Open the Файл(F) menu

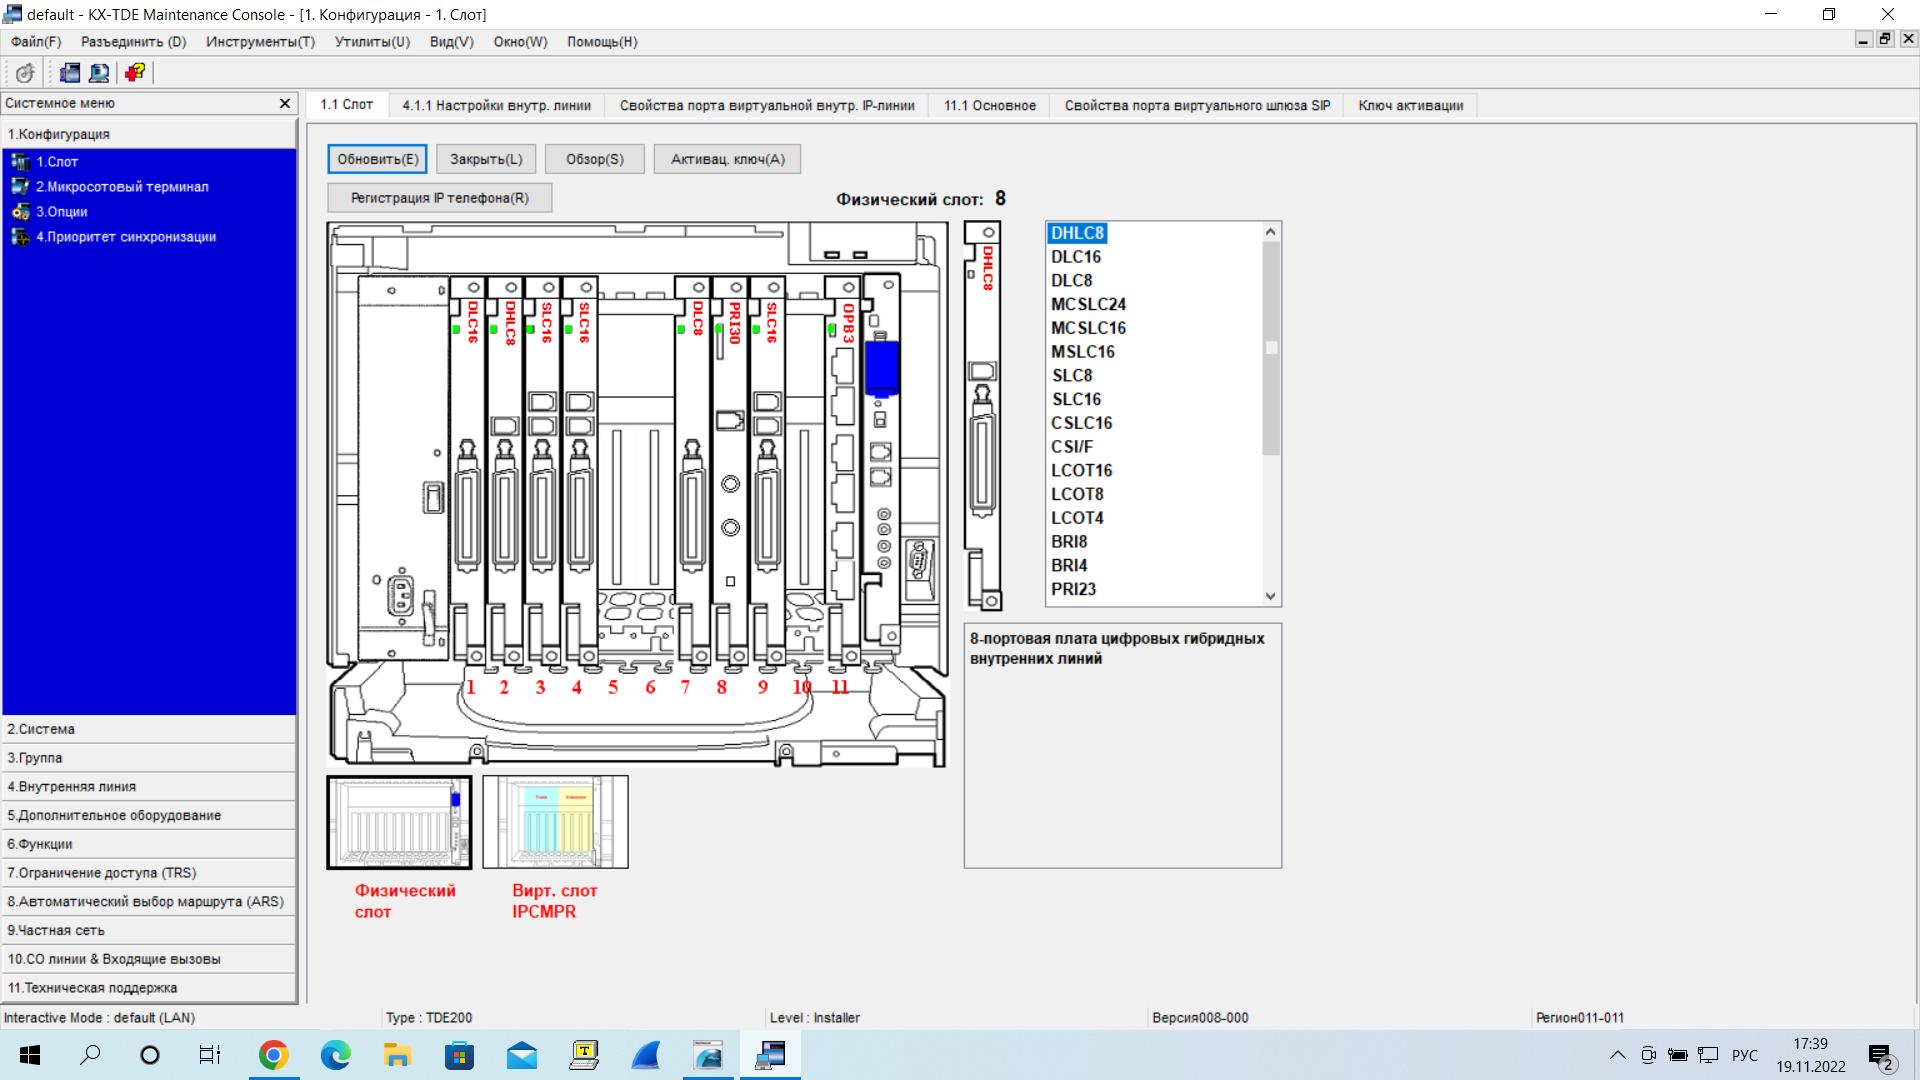[x=36, y=42]
